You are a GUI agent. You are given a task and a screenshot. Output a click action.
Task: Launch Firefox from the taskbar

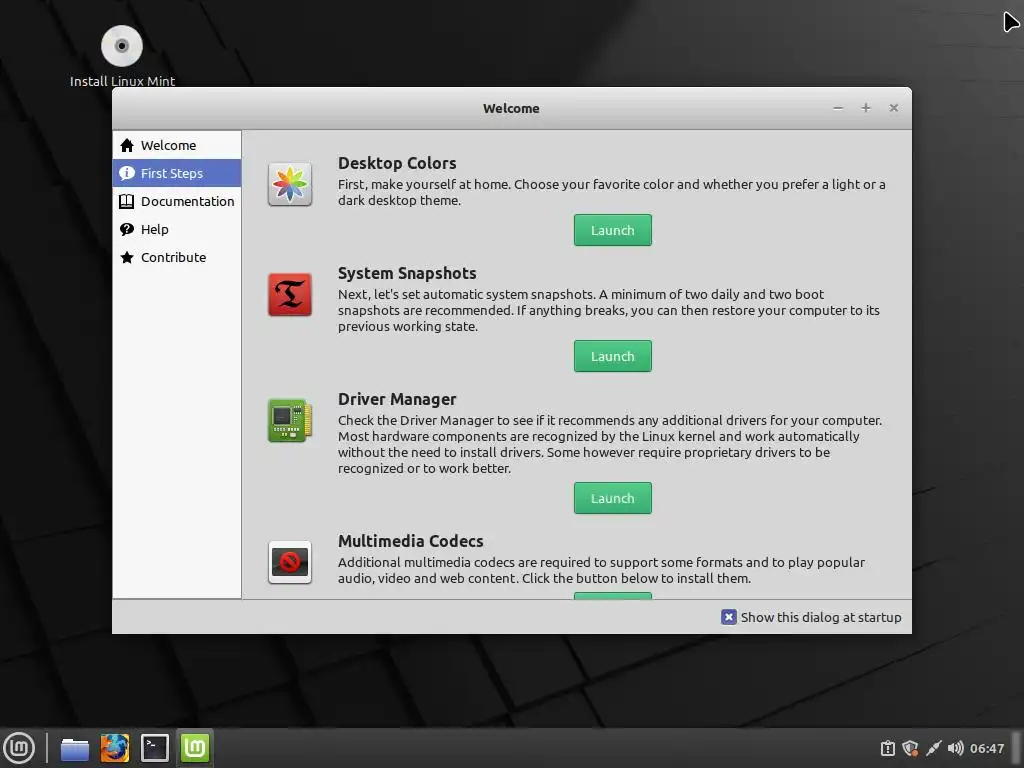[114, 748]
